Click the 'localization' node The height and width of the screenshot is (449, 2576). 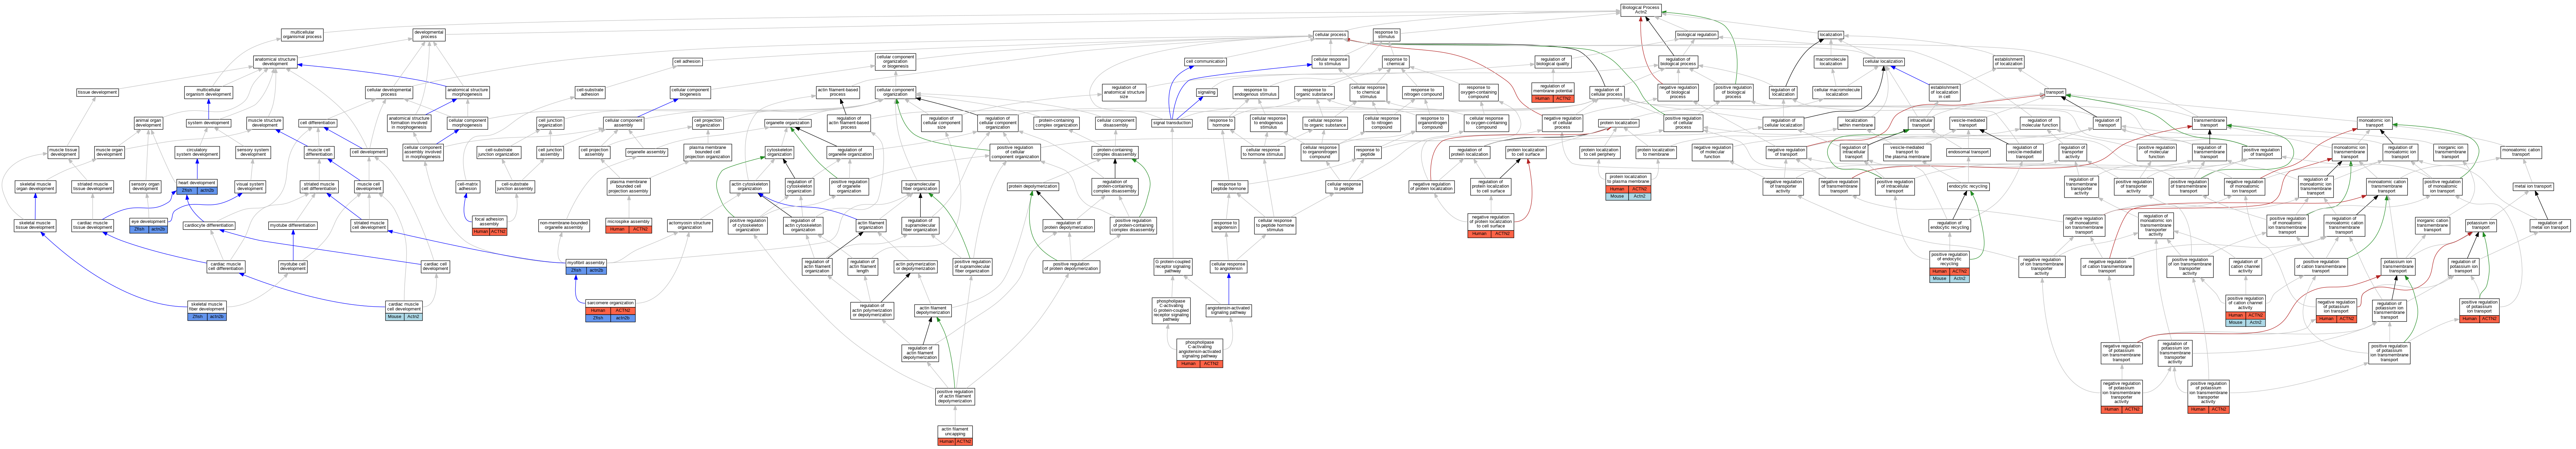click(1830, 35)
